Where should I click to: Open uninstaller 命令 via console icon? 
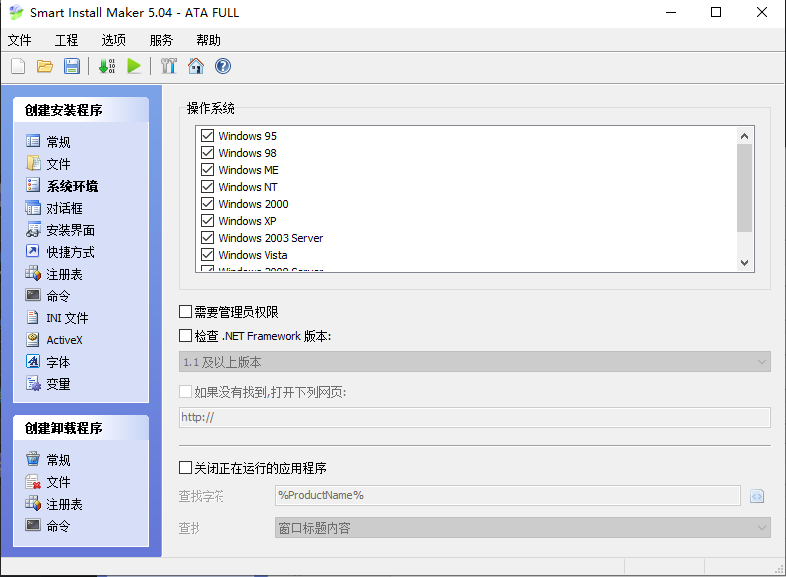33,525
